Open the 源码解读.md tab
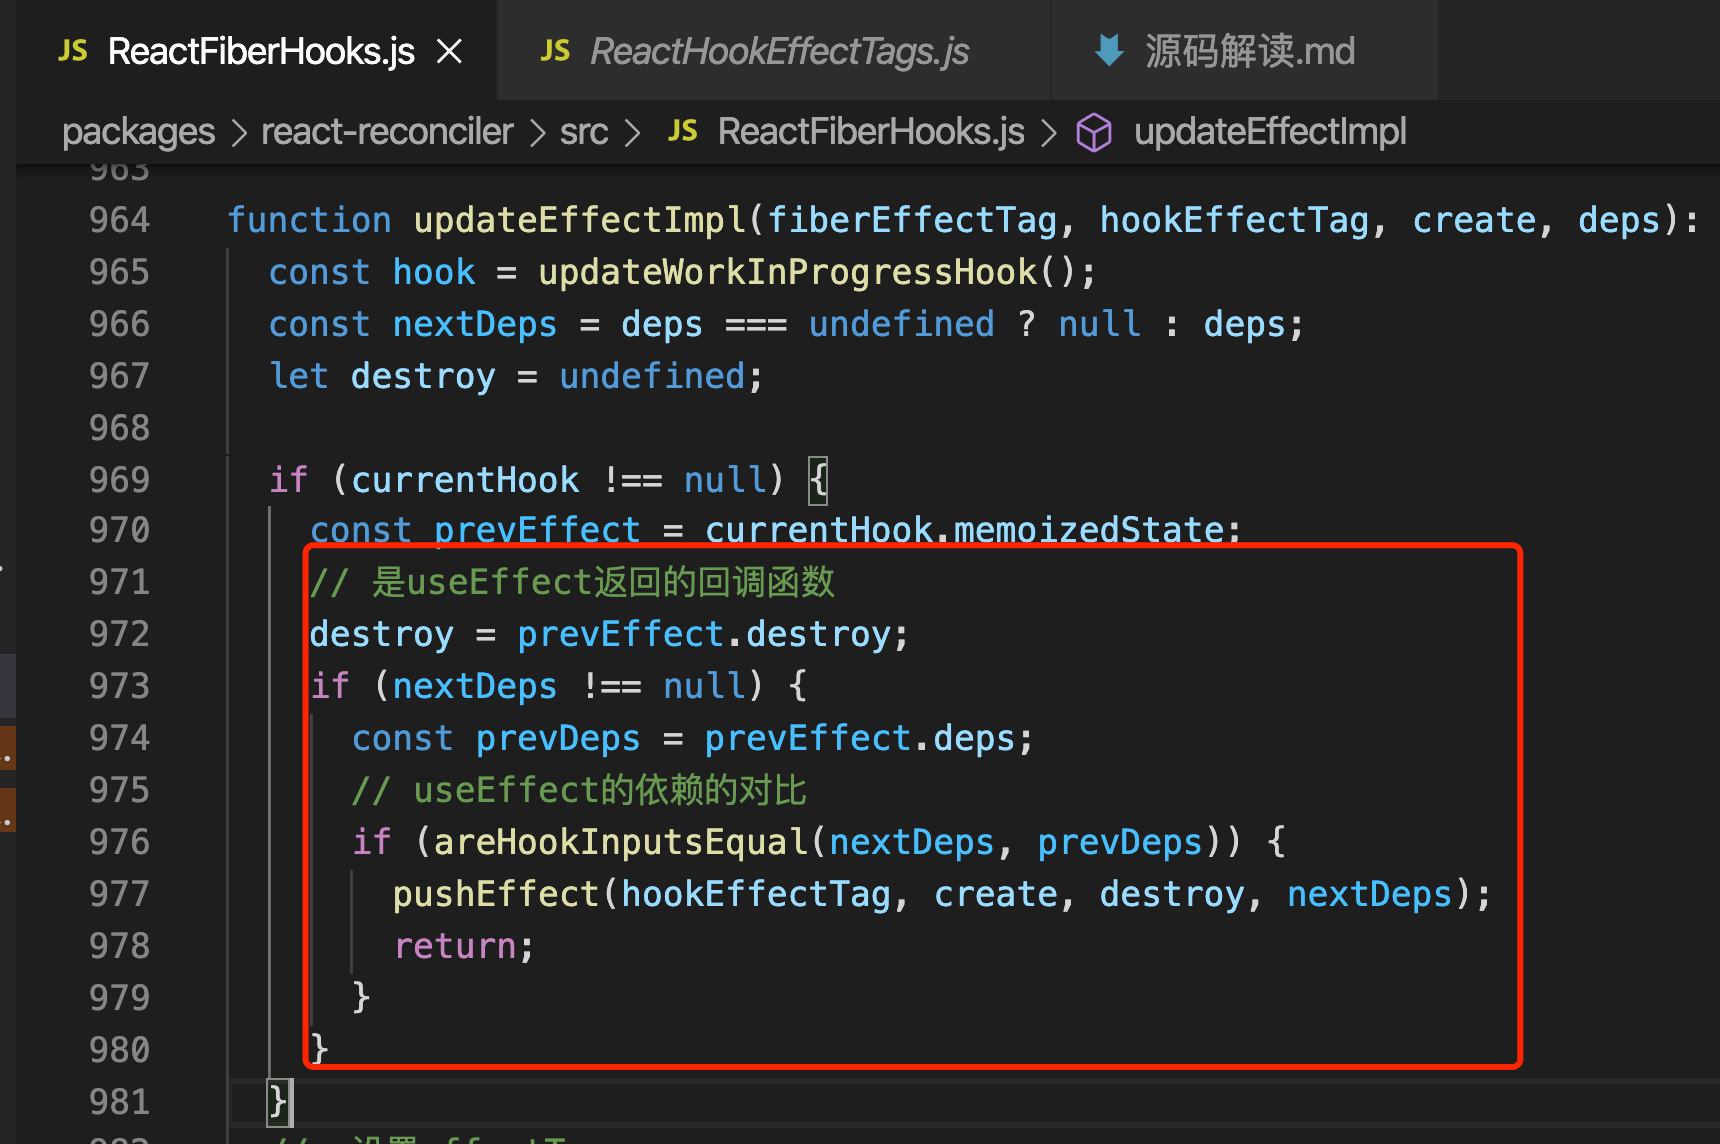The width and height of the screenshot is (1720, 1144). click(1245, 50)
